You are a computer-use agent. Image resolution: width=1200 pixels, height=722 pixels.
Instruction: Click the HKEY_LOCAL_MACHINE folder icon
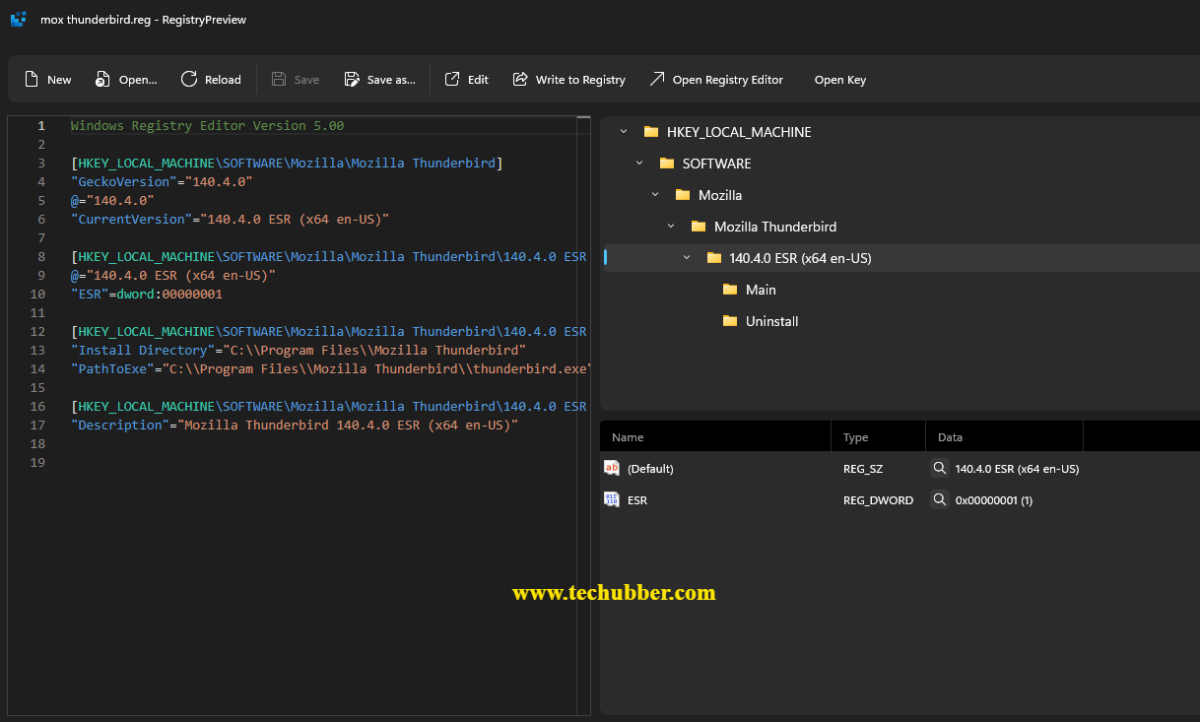coord(651,132)
